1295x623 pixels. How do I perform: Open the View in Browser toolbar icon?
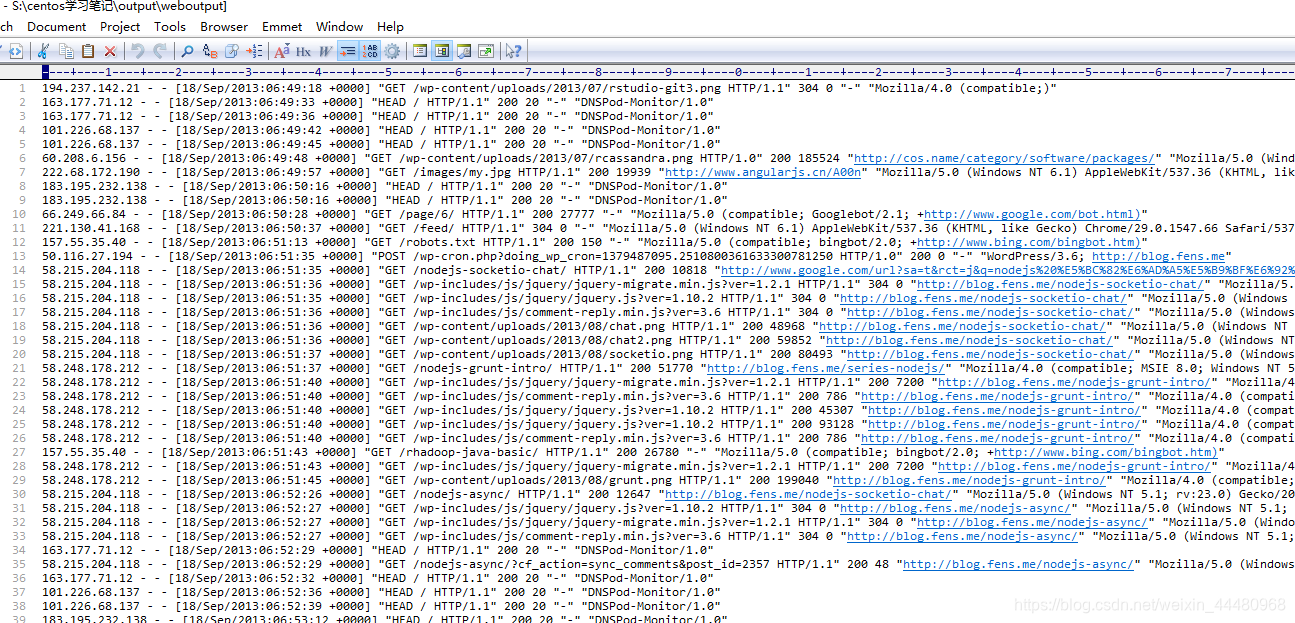pos(15,51)
